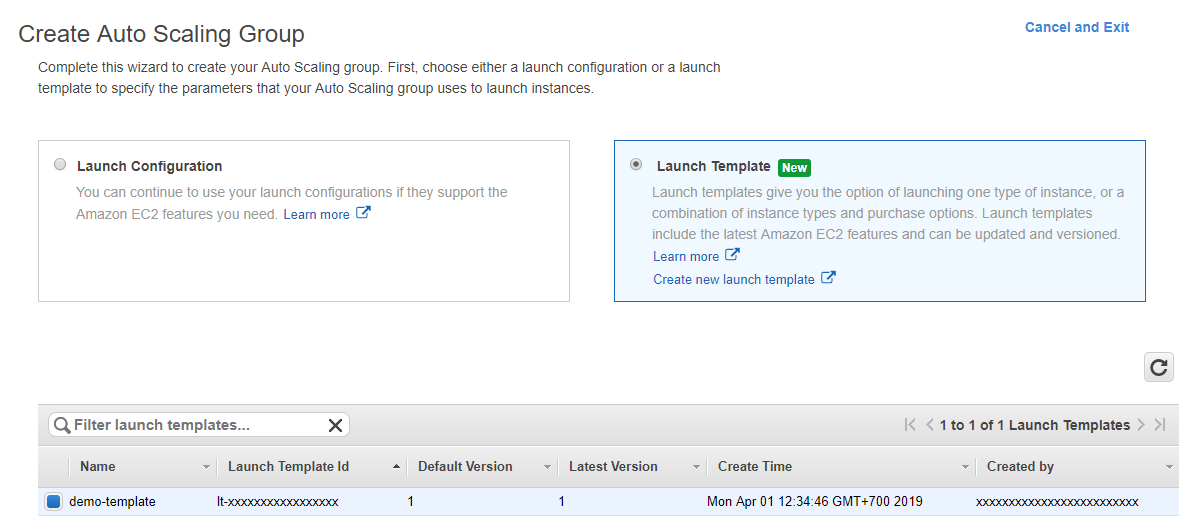Open the Create Time column dropdown arrow
Screen dimensions: 1190x531
pyautogui.click(x=965, y=467)
